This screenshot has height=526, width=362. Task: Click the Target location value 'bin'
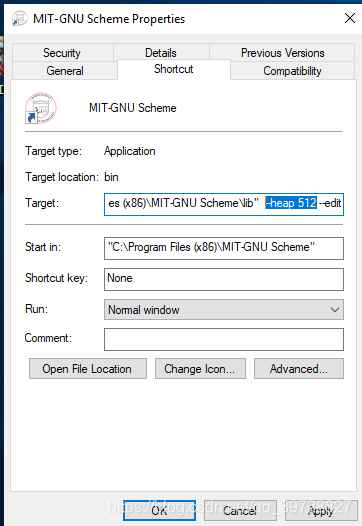click(x=111, y=177)
